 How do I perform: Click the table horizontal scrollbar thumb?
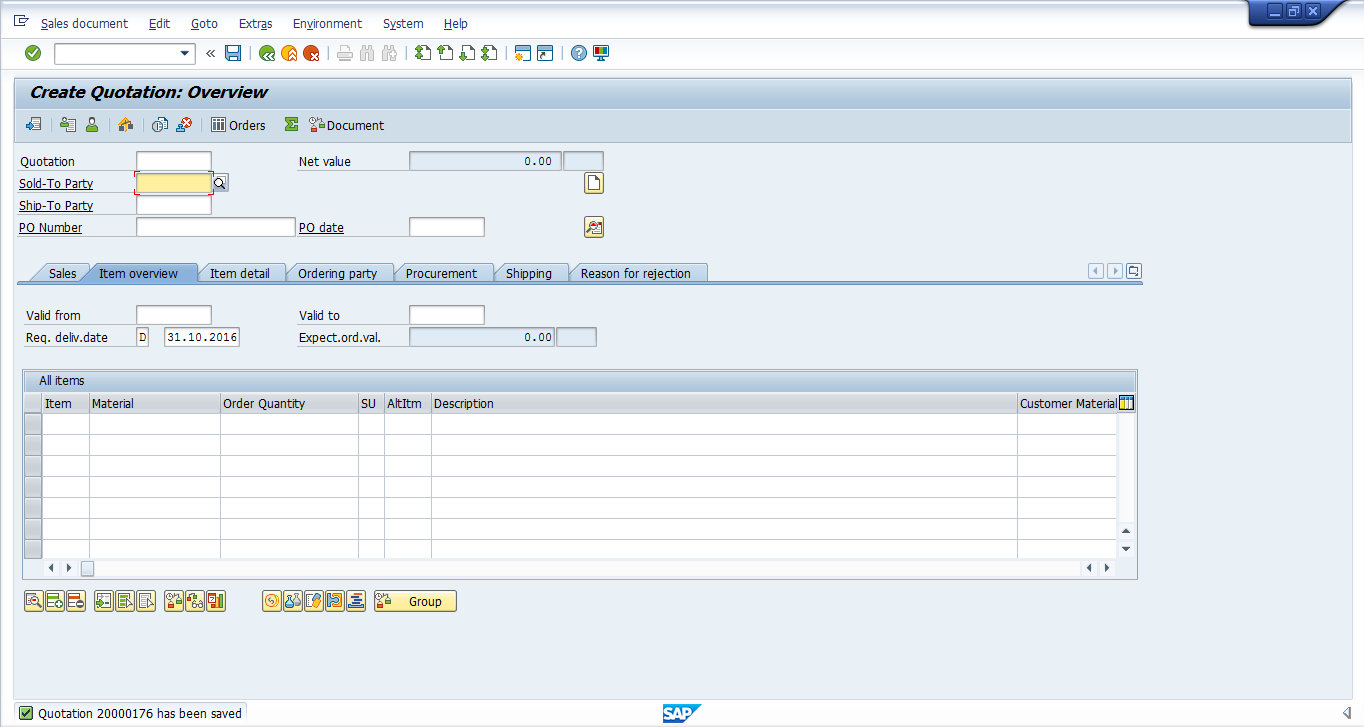click(x=87, y=568)
